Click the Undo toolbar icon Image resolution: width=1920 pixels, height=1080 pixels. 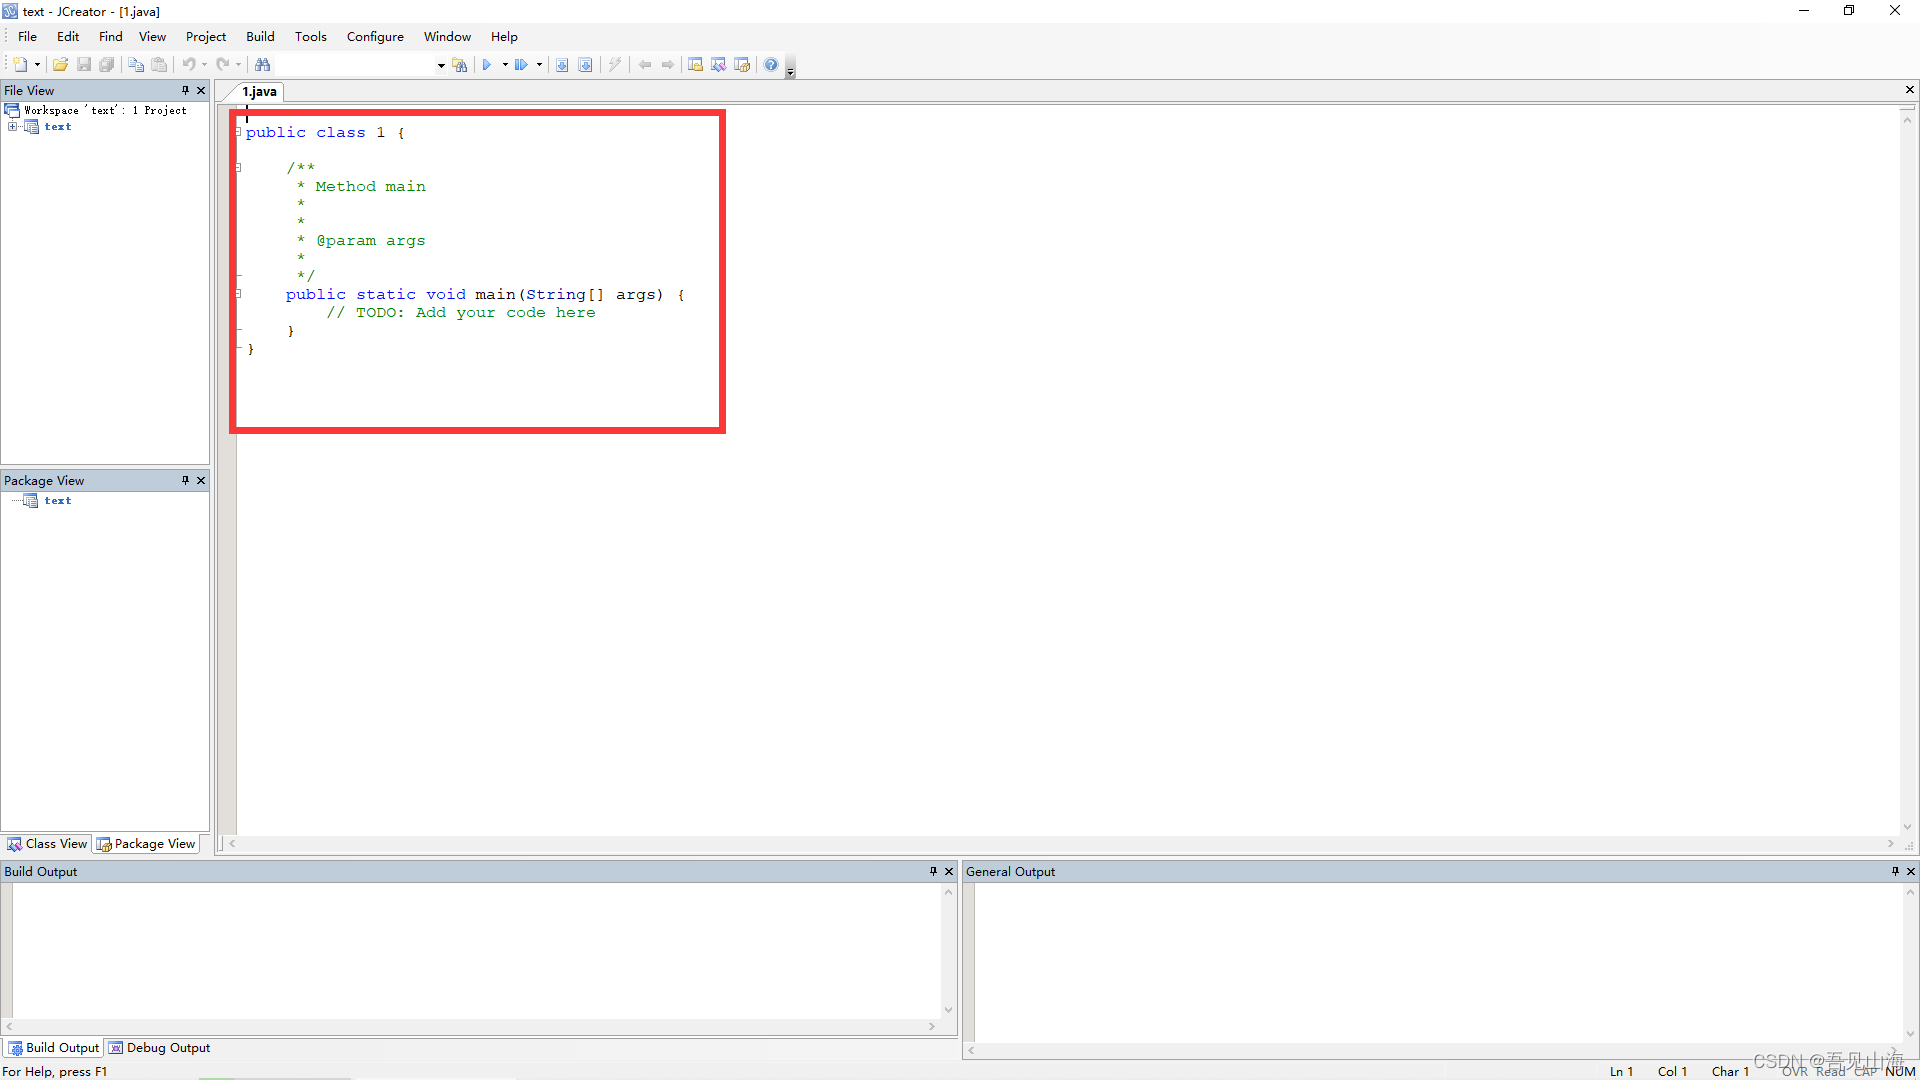188,65
